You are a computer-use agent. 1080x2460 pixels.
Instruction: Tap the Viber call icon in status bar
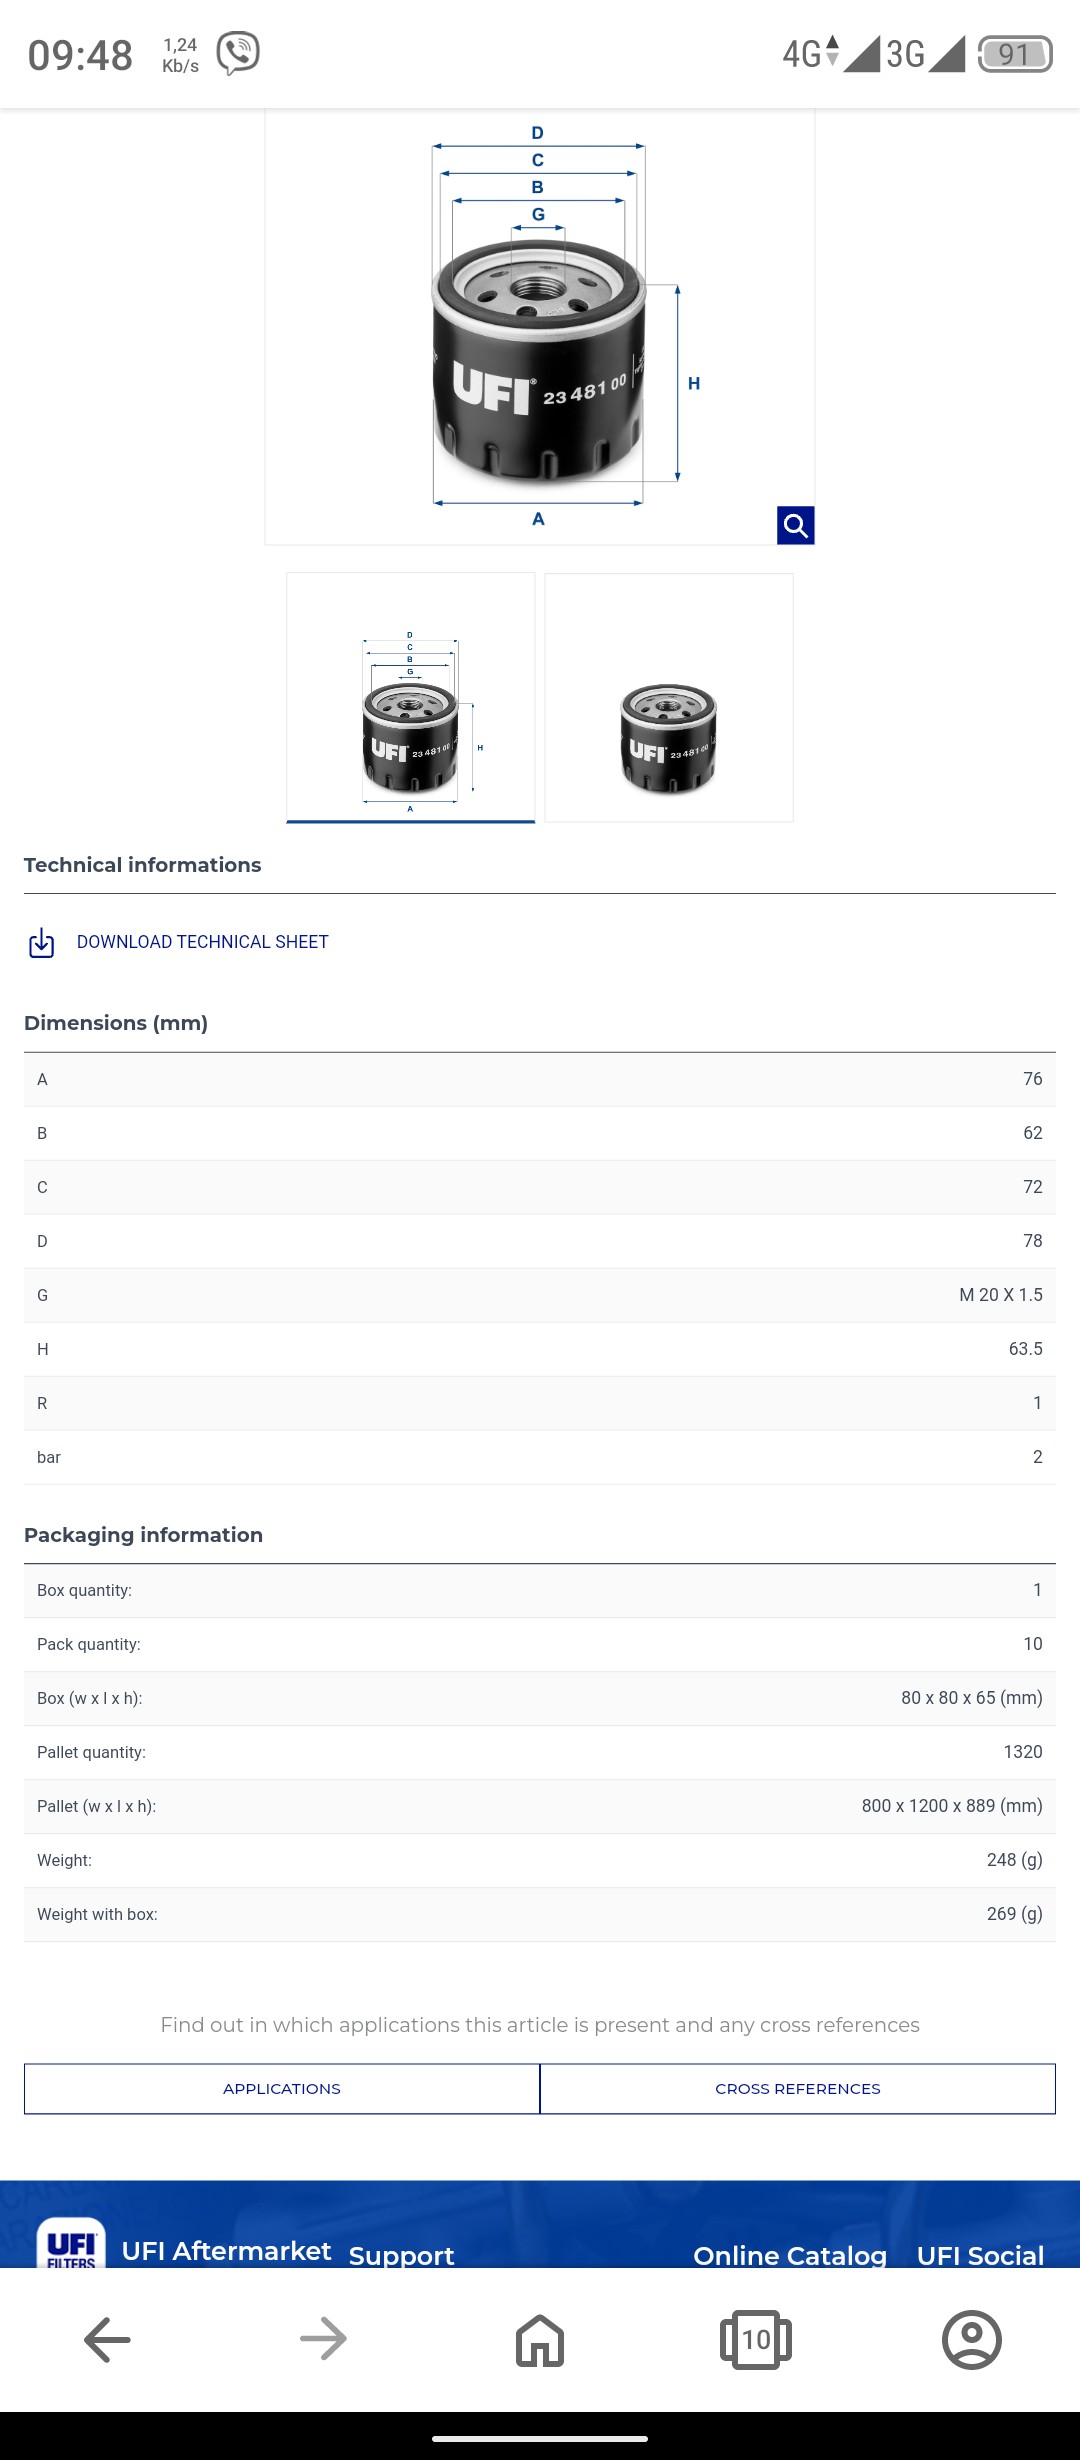point(238,53)
